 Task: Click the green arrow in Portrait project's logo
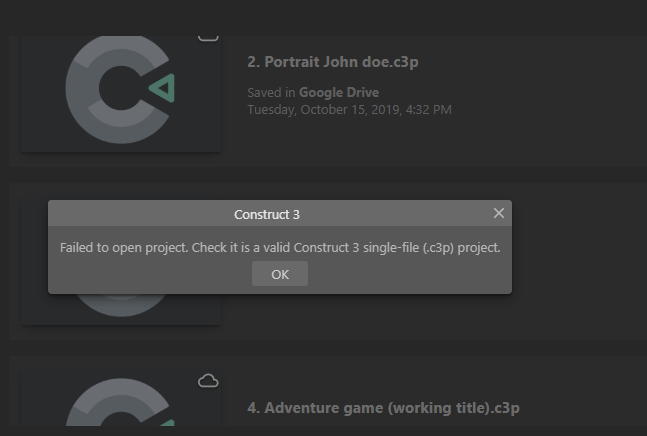[x=162, y=88]
